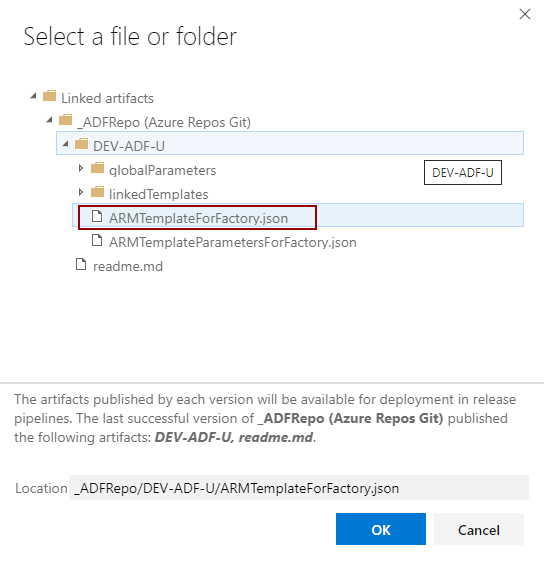Click the Linked artifacts folder icon
544x565 pixels.
(49, 96)
